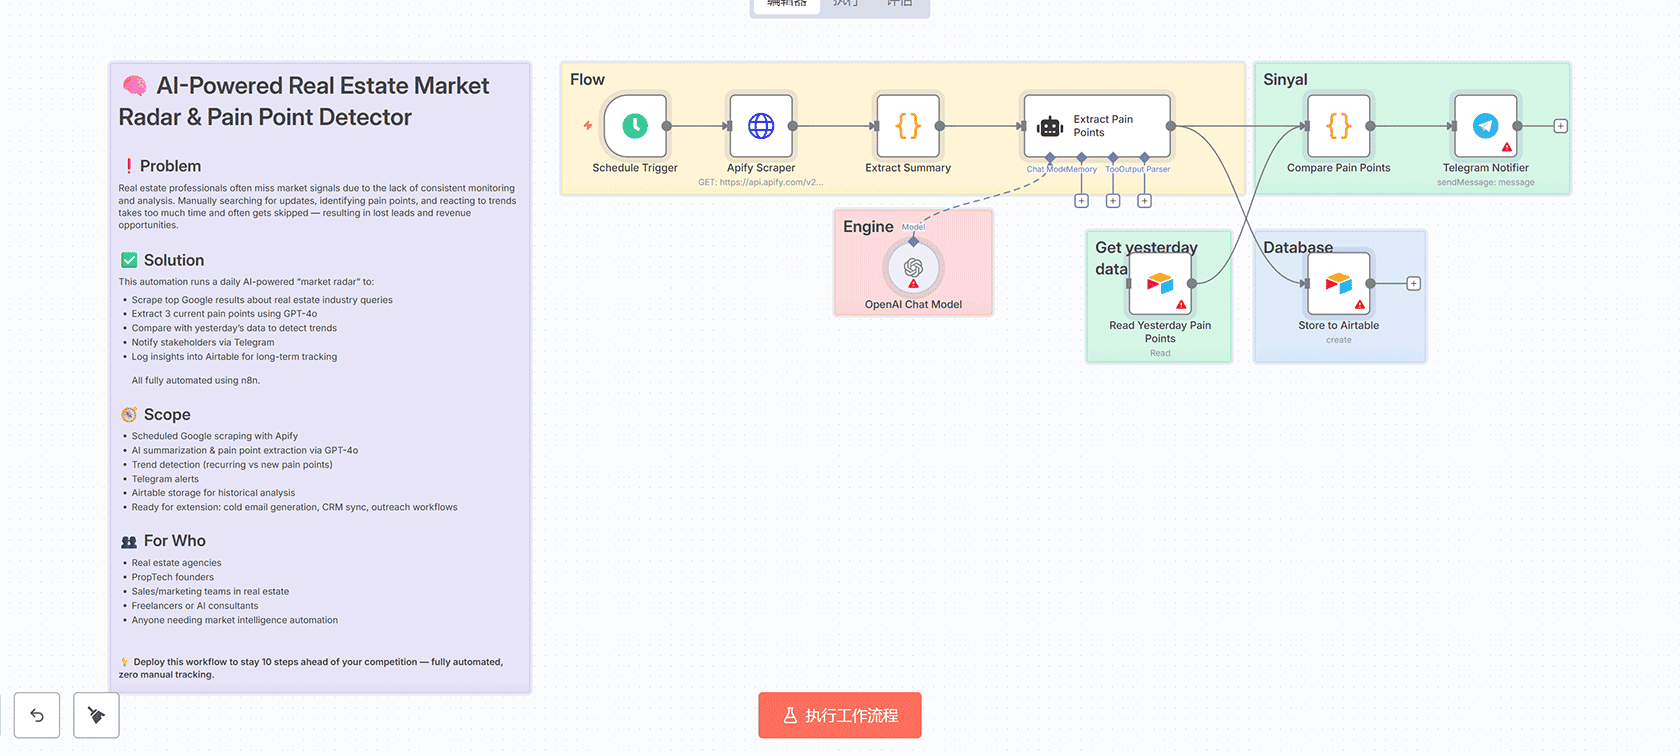Switch to the 执行 tab
The height and width of the screenshot is (756, 1680).
845,4
